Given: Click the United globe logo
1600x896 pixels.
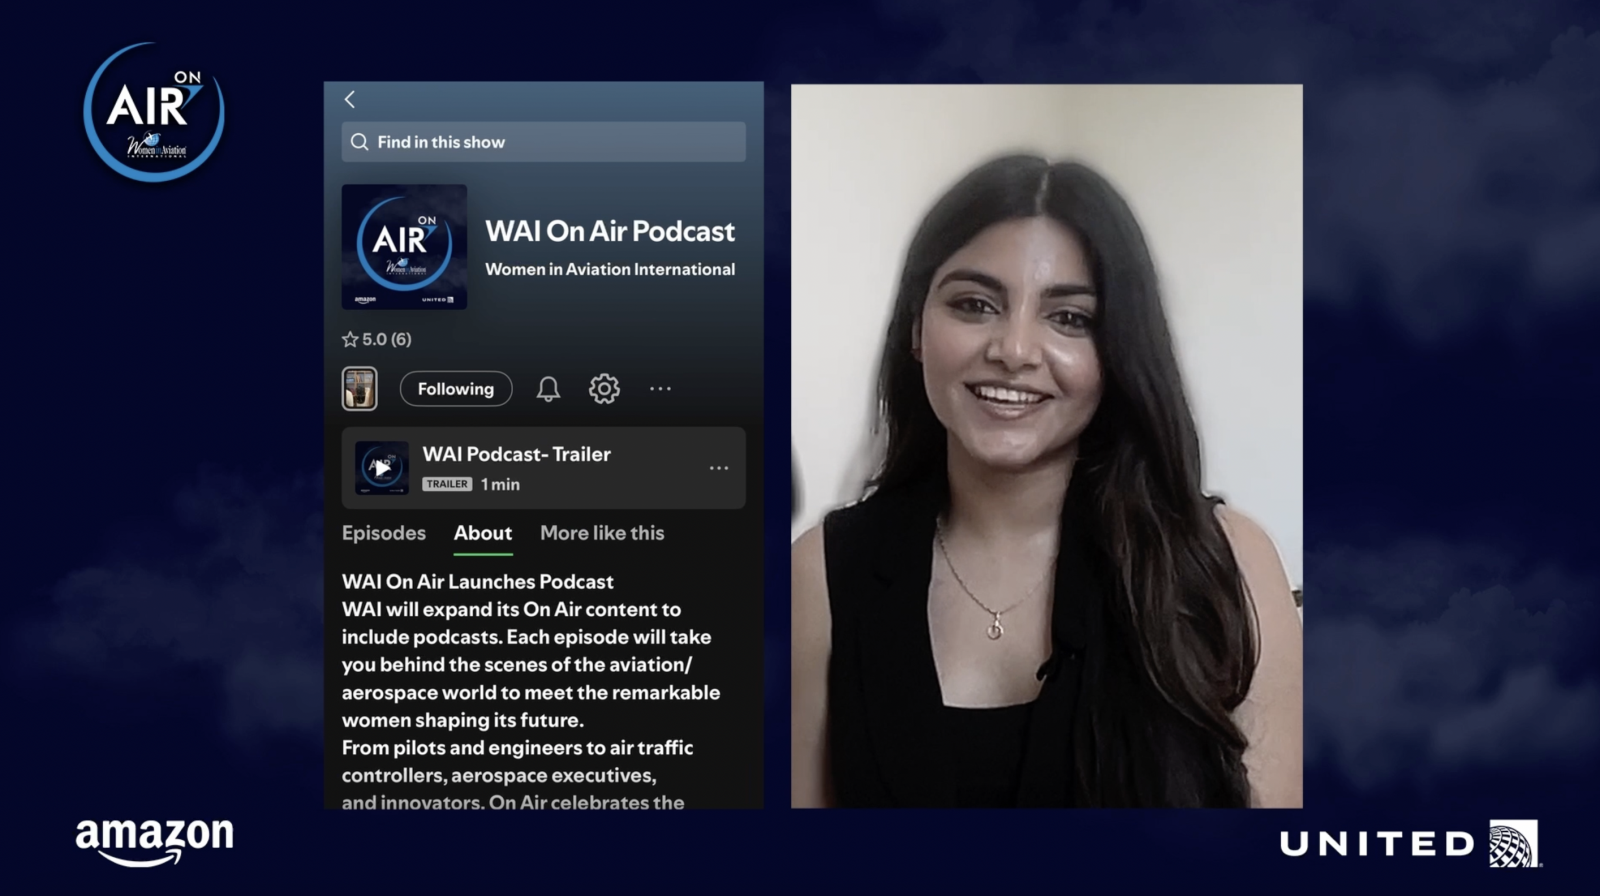Looking at the screenshot, I should point(1513,844).
